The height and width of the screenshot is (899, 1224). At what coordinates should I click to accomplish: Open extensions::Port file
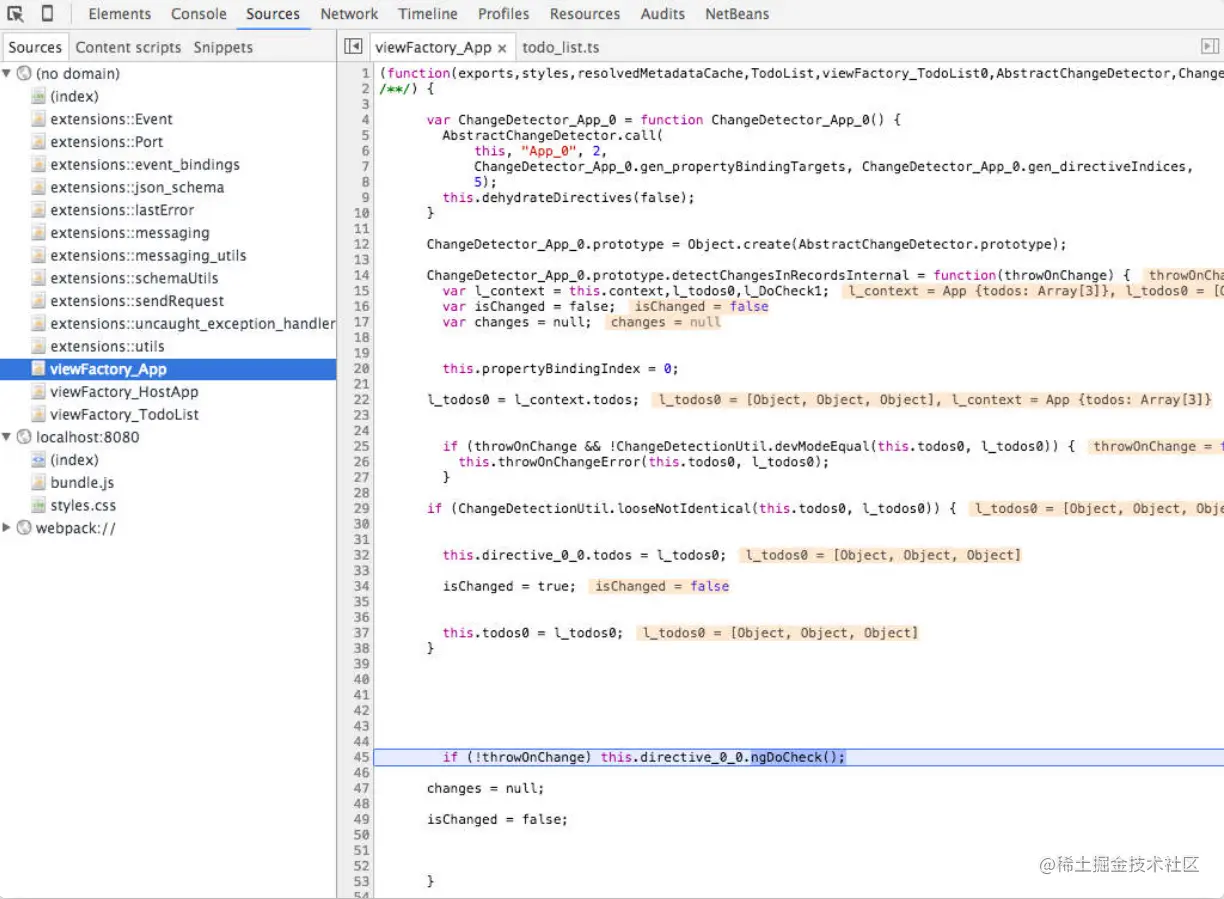coord(106,142)
